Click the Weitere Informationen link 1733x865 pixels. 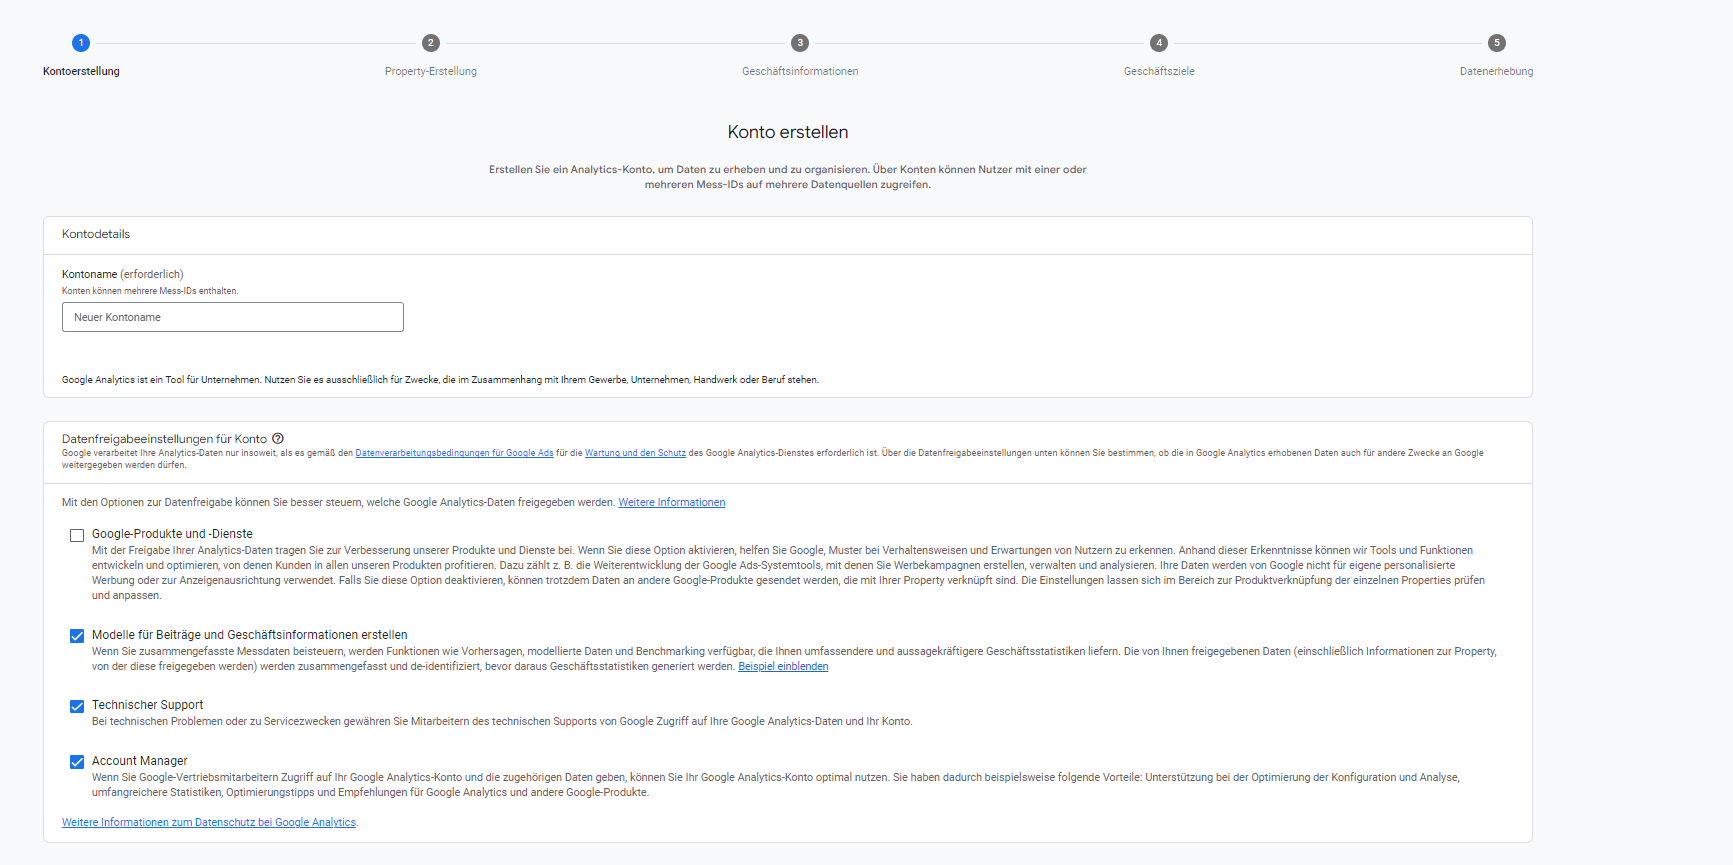coord(671,502)
